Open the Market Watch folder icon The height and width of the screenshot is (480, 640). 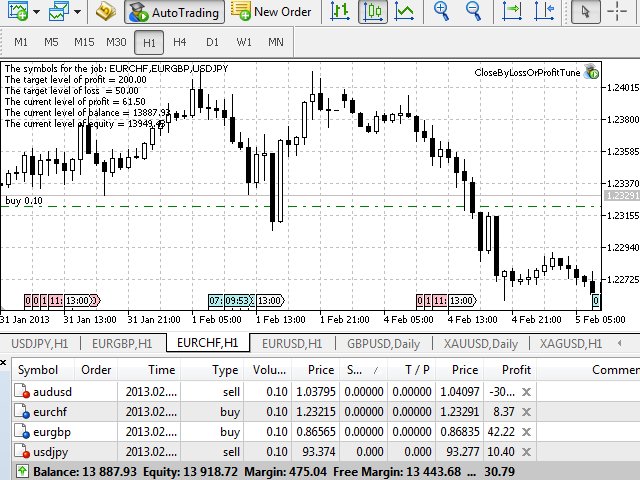coord(106,12)
